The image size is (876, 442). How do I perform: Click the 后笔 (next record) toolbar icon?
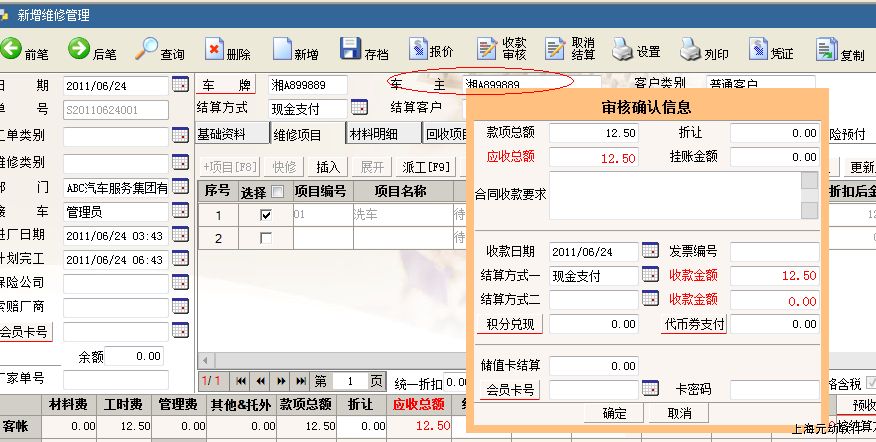point(79,48)
